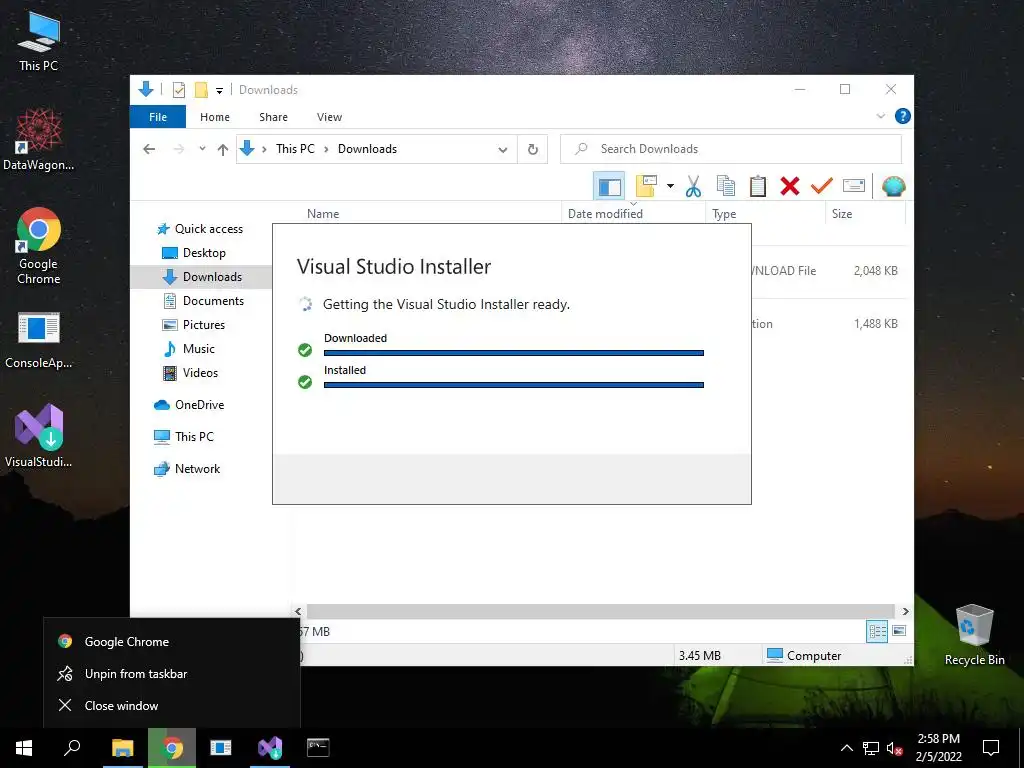Click the globe shell icon in toolbar
Screen dimensions: 1024x768
(893, 186)
